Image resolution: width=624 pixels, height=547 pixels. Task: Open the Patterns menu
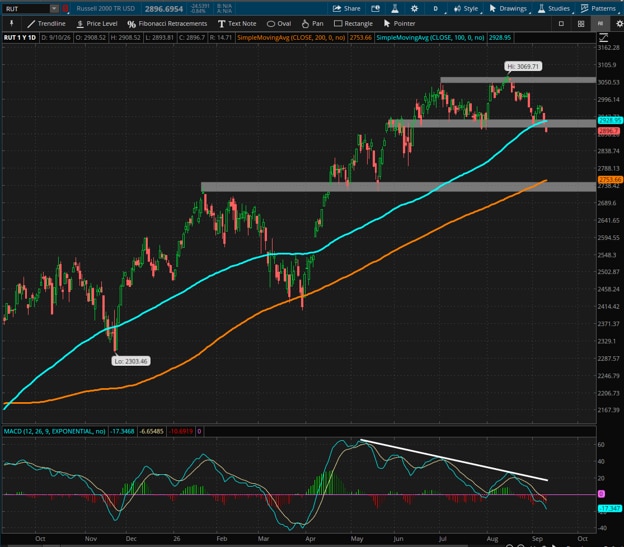pyautogui.click(x=598, y=8)
